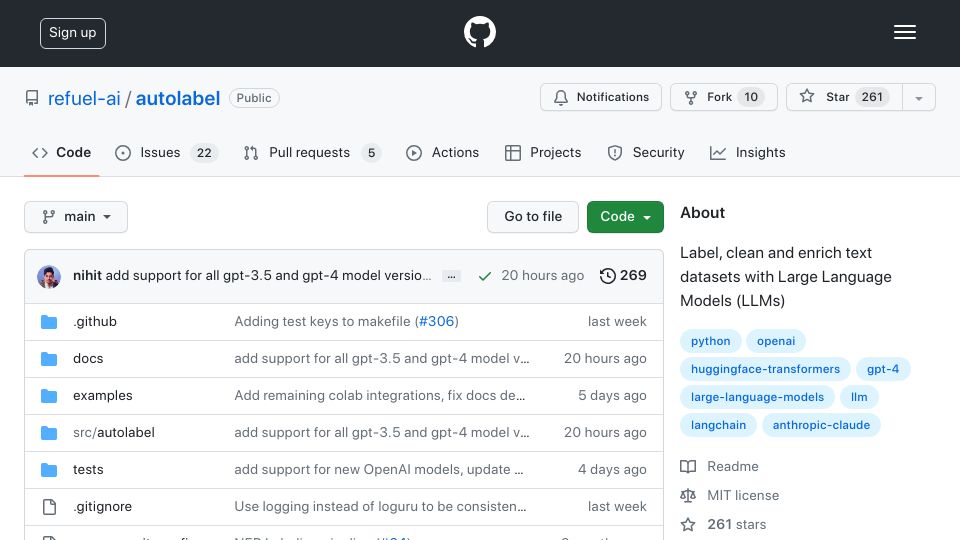The height and width of the screenshot is (540, 960).
Task: Open the tests folder
Action: pyautogui.click(x=88, y=470)
